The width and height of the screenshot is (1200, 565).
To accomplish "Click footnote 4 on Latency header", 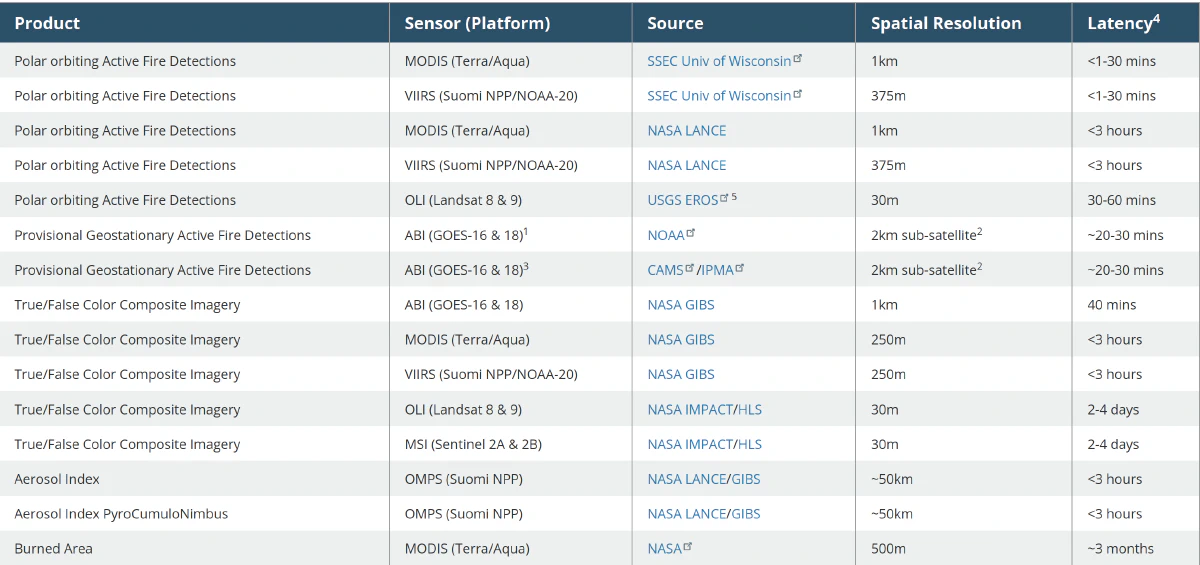I will pos(1156,18).
